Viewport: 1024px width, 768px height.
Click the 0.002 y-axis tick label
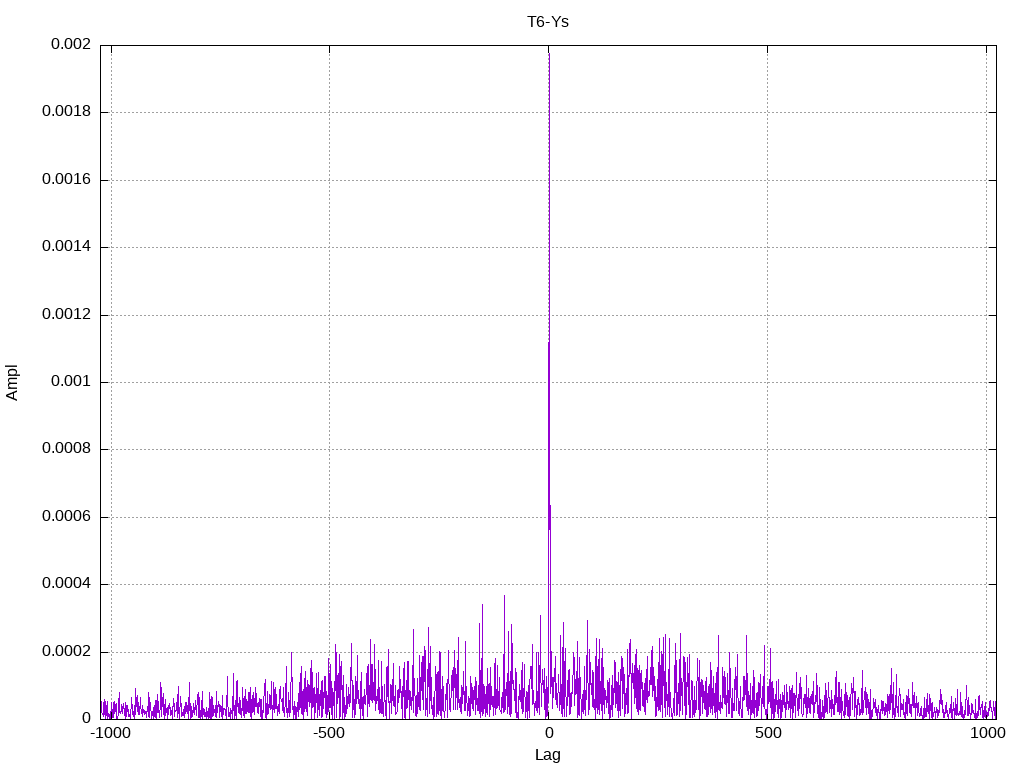[x=71, y=45]
